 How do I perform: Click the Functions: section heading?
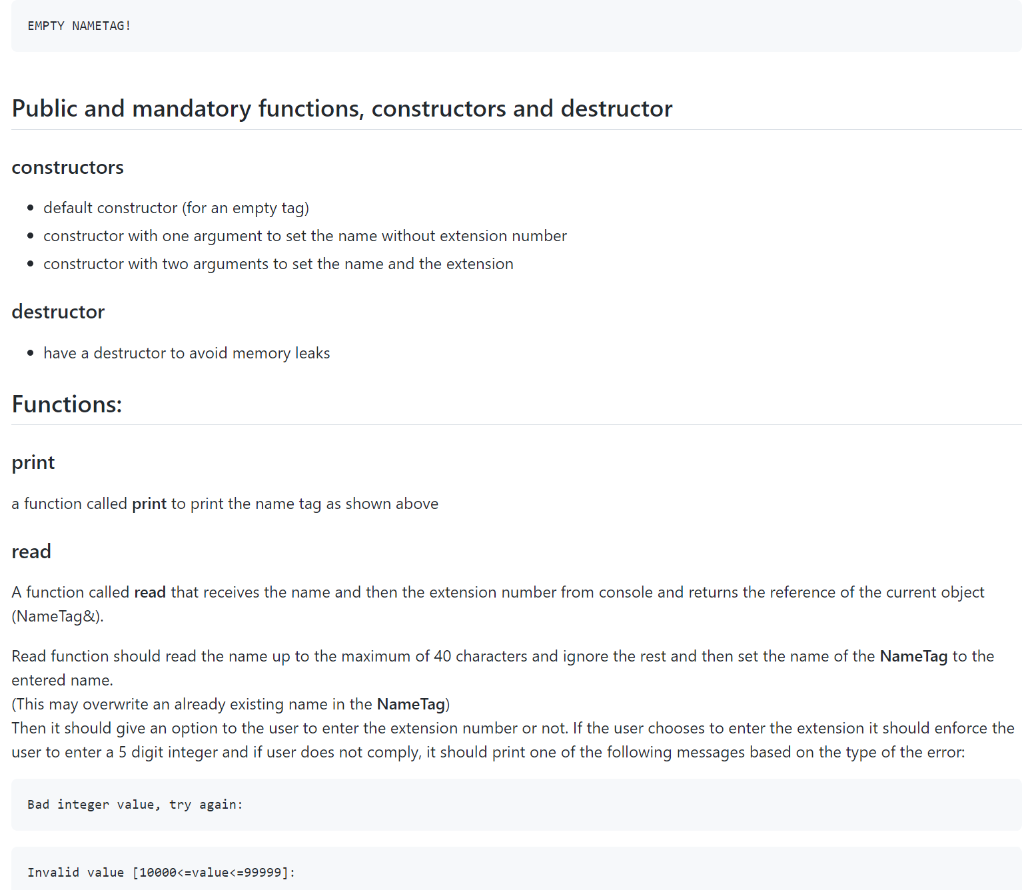click(x=67, y=404)
